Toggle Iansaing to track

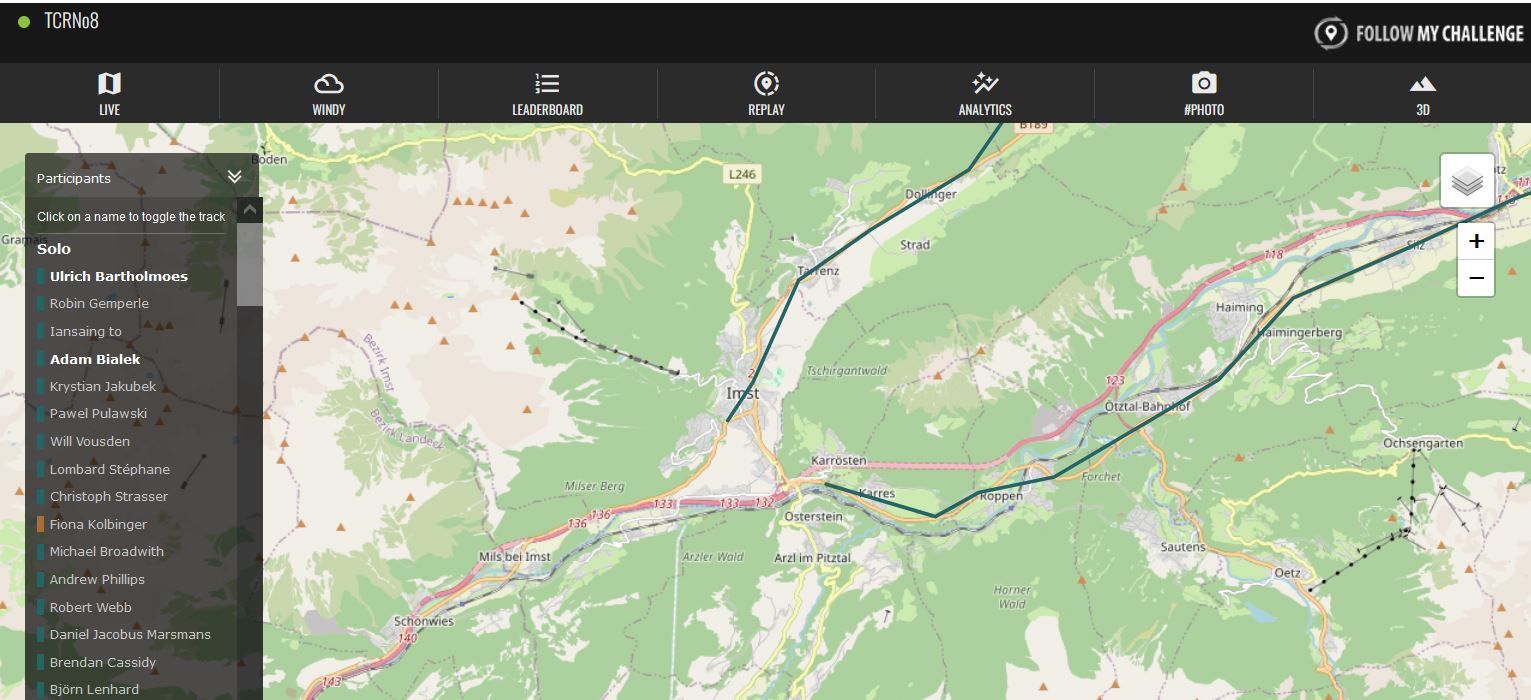[x=85, y=331]
